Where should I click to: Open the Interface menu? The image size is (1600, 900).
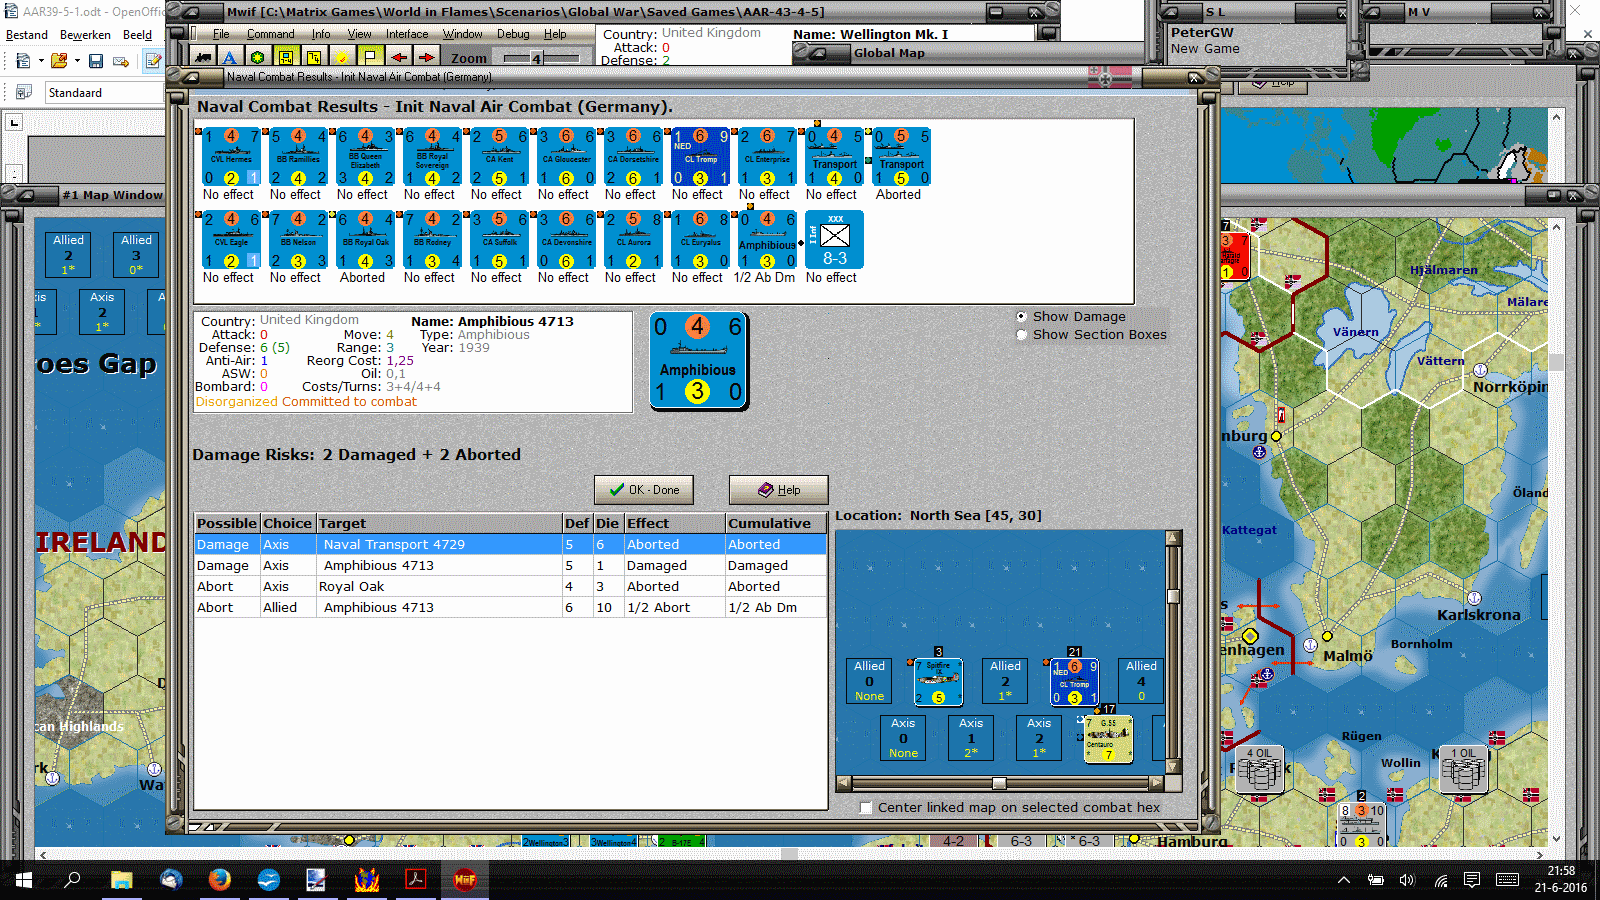coord(407,34)
